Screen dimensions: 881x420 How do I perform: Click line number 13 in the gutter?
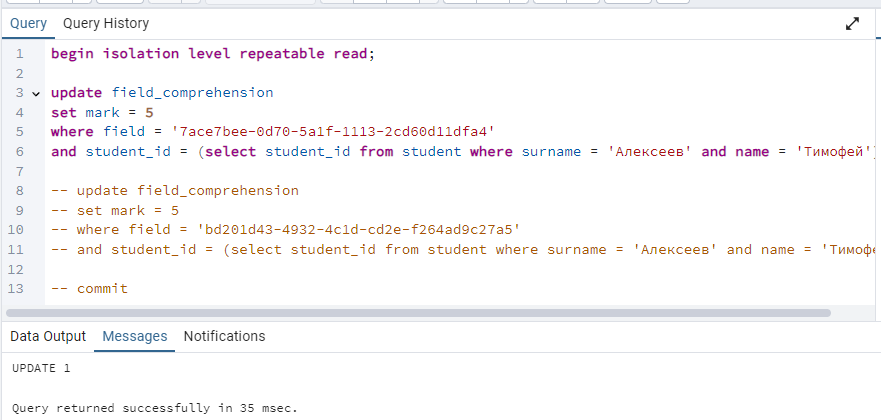(16, 289)
